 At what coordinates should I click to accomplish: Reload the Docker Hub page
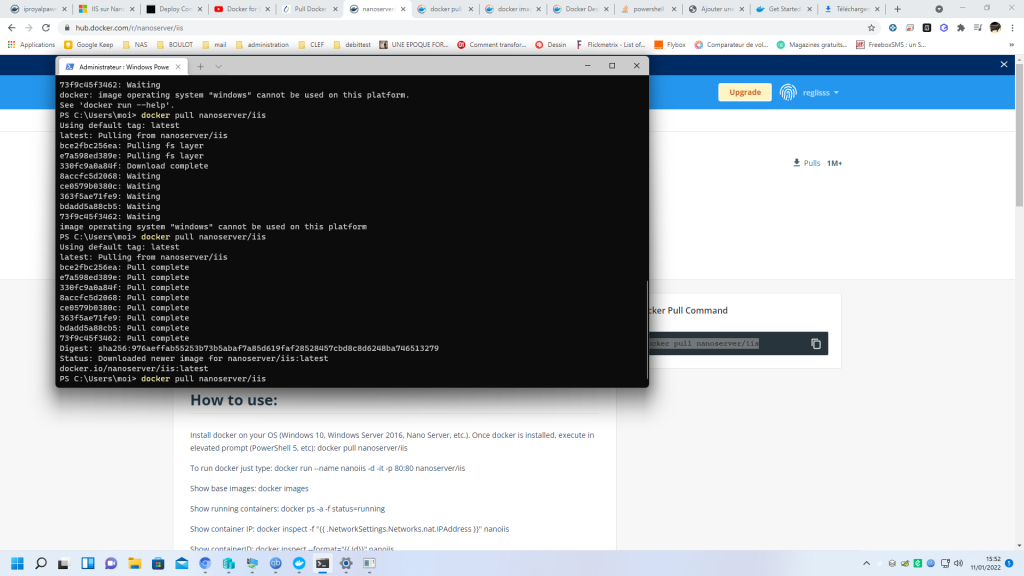(48, 28)
